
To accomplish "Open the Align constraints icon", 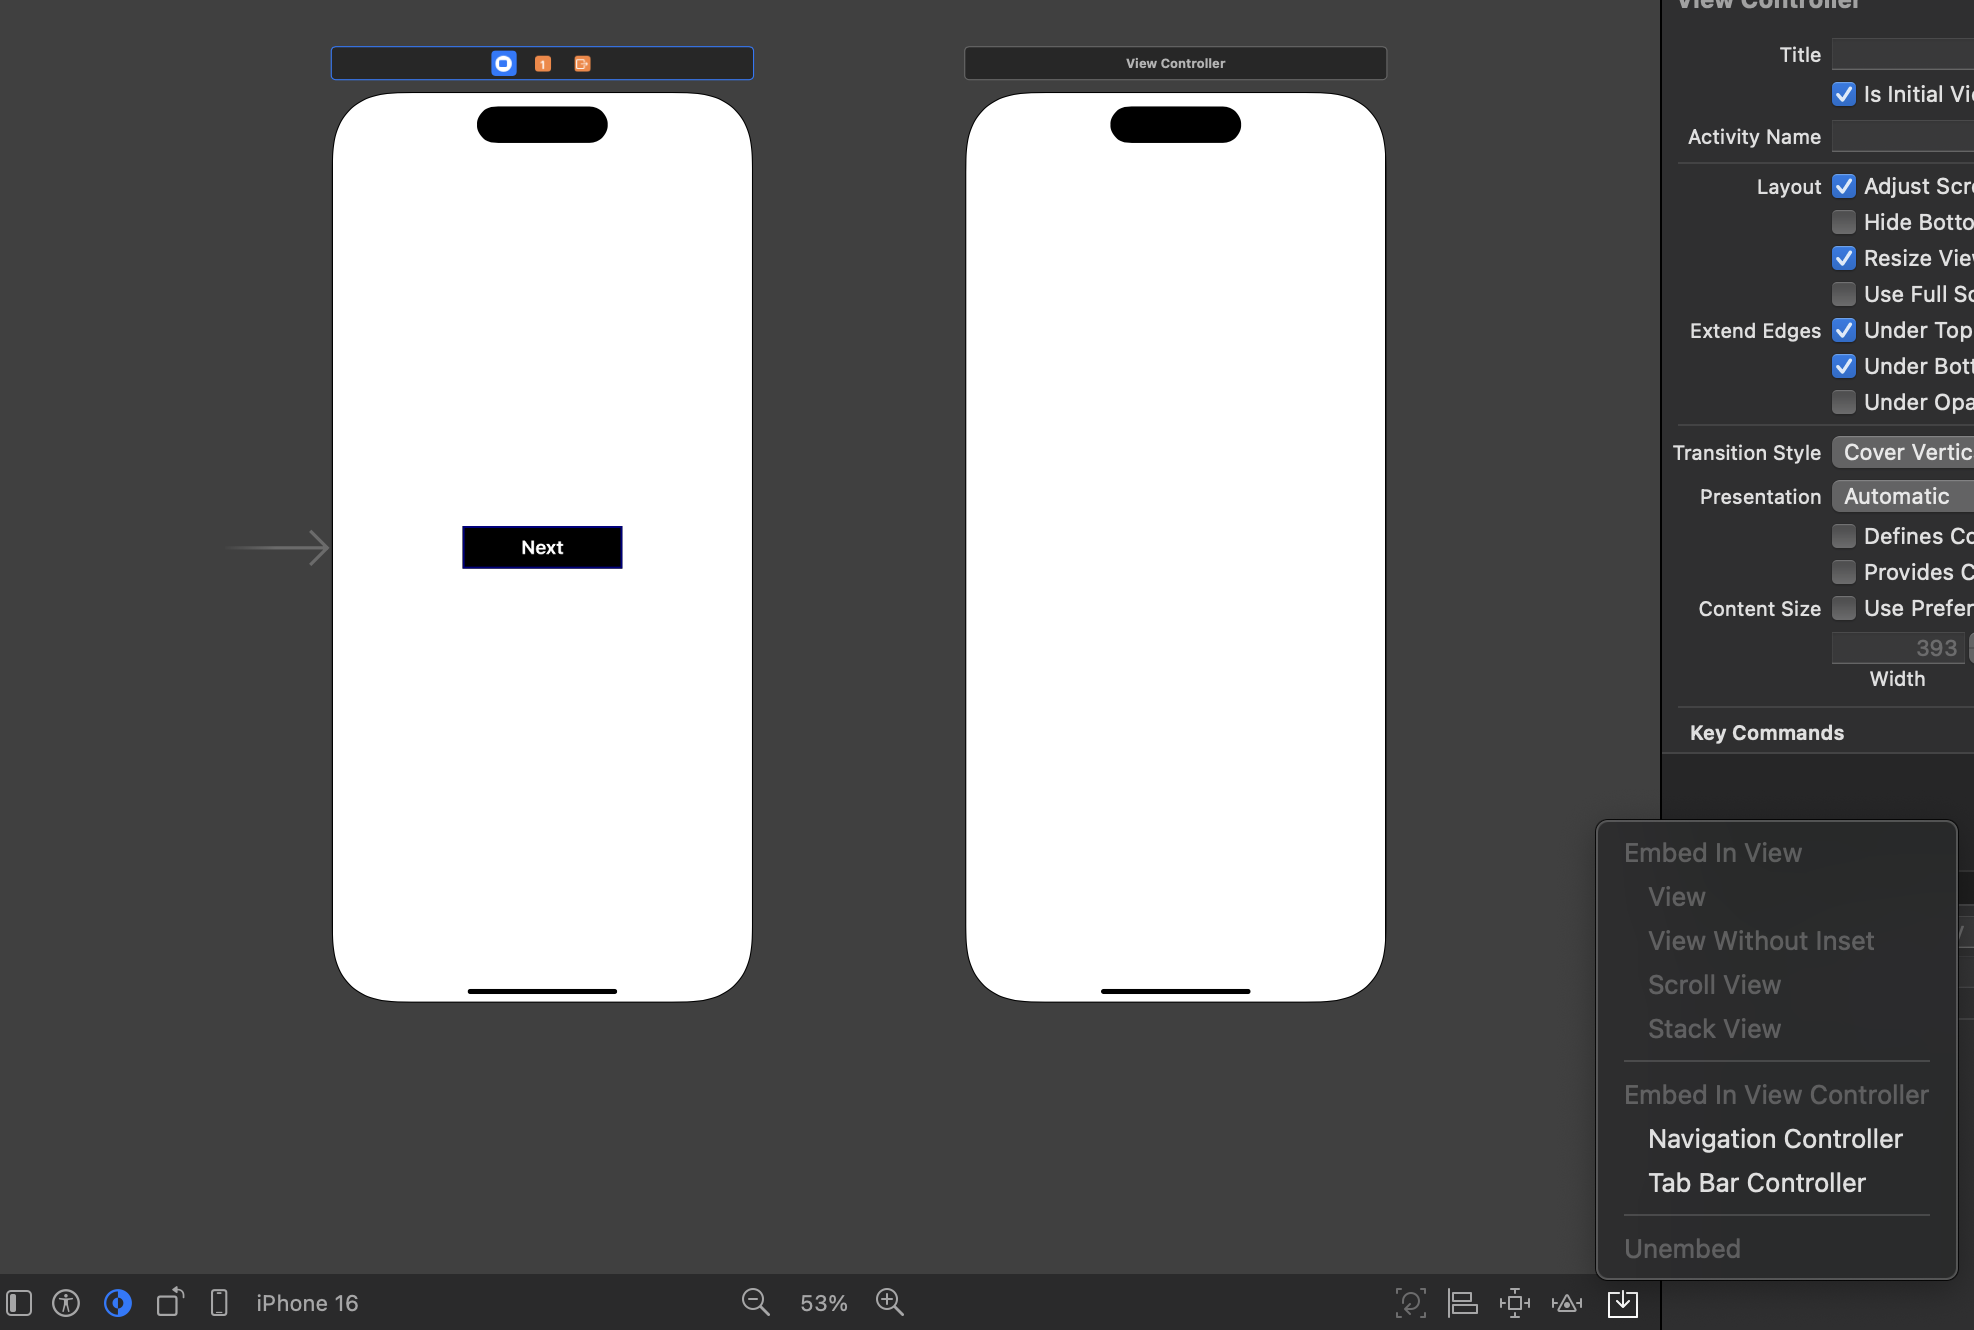I will 1462,1303.
